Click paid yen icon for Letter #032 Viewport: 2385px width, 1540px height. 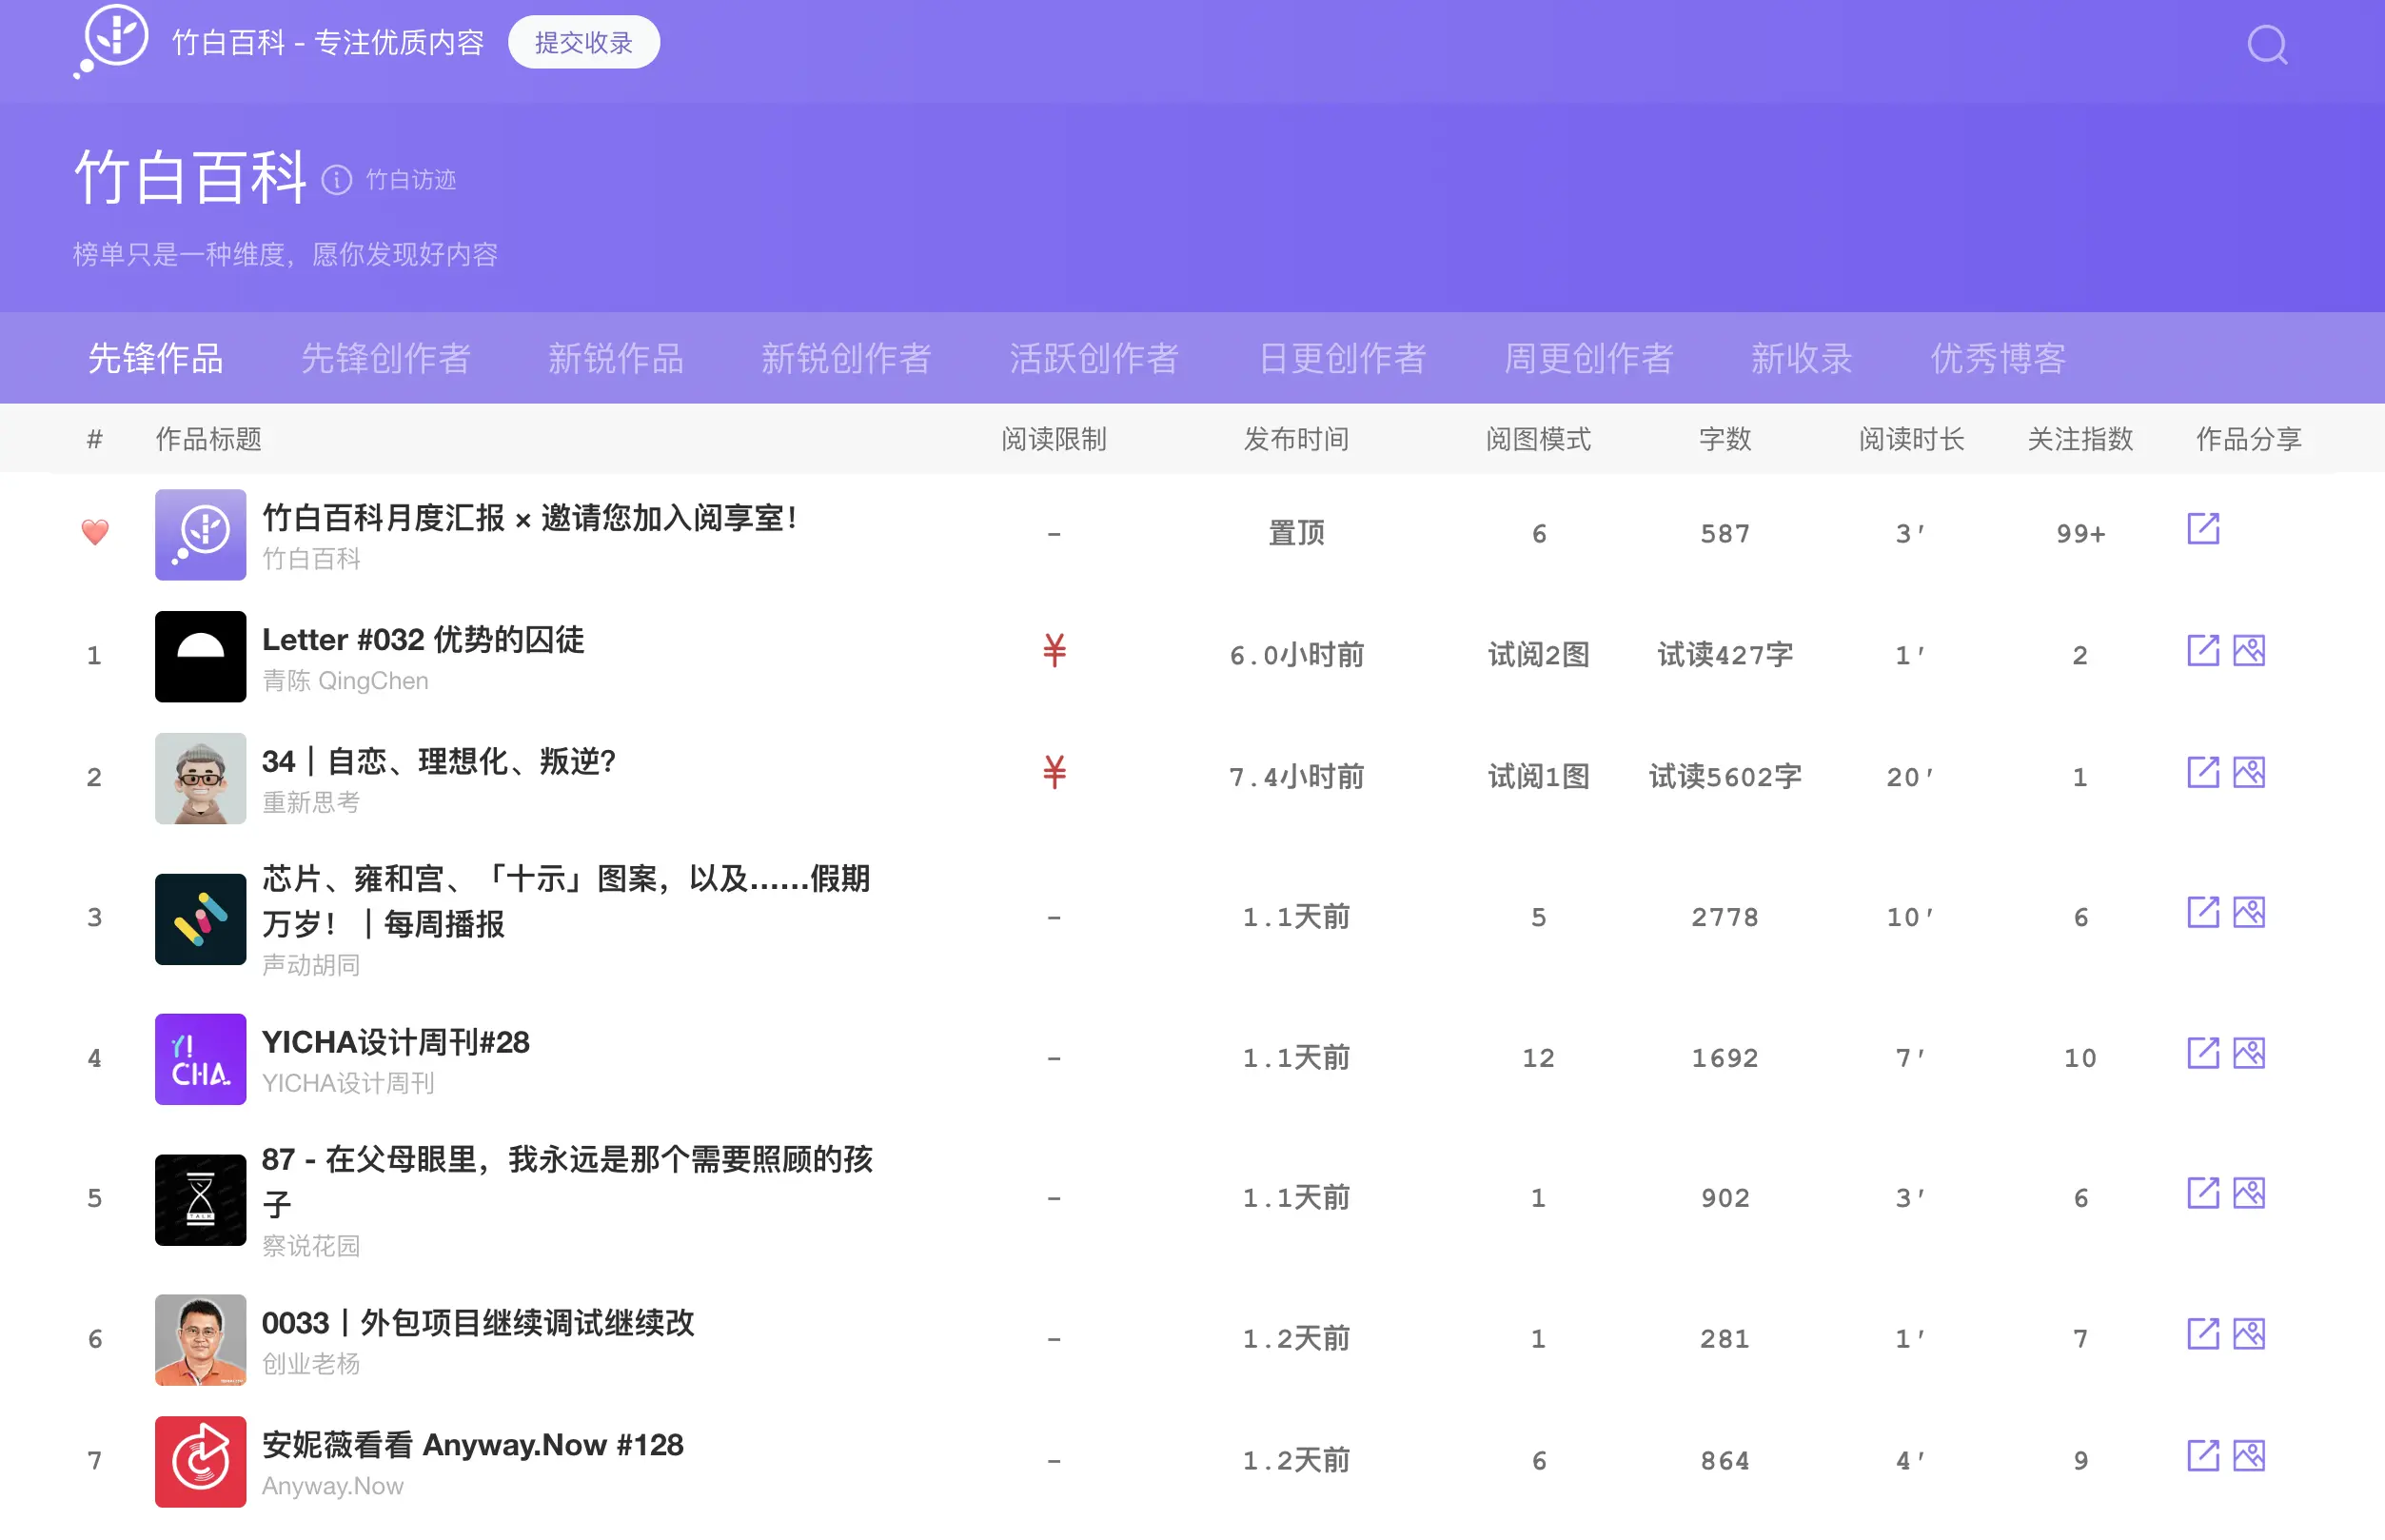coord(1054,651)
